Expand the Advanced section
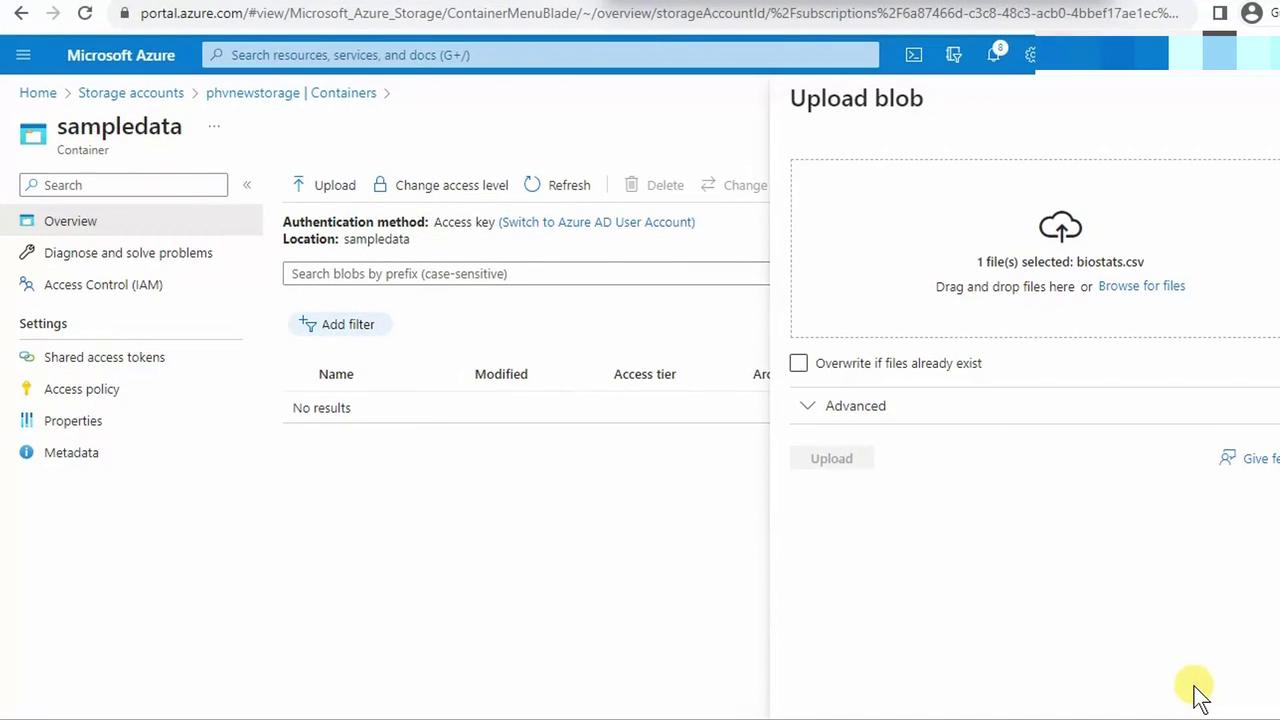The height and width of the screenshot is (720, 1280). tap(844, 406)
